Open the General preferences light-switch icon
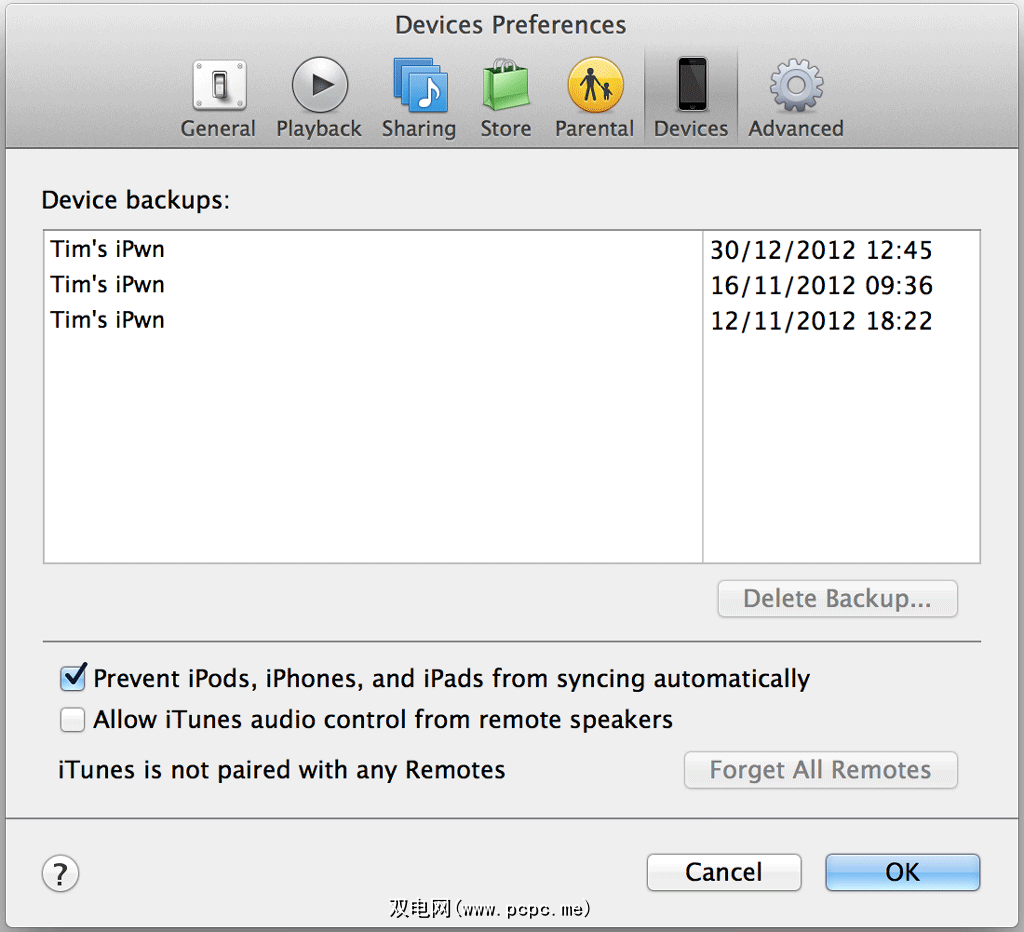This screenshot has height=932, width=1024. (x=218, y=85)
